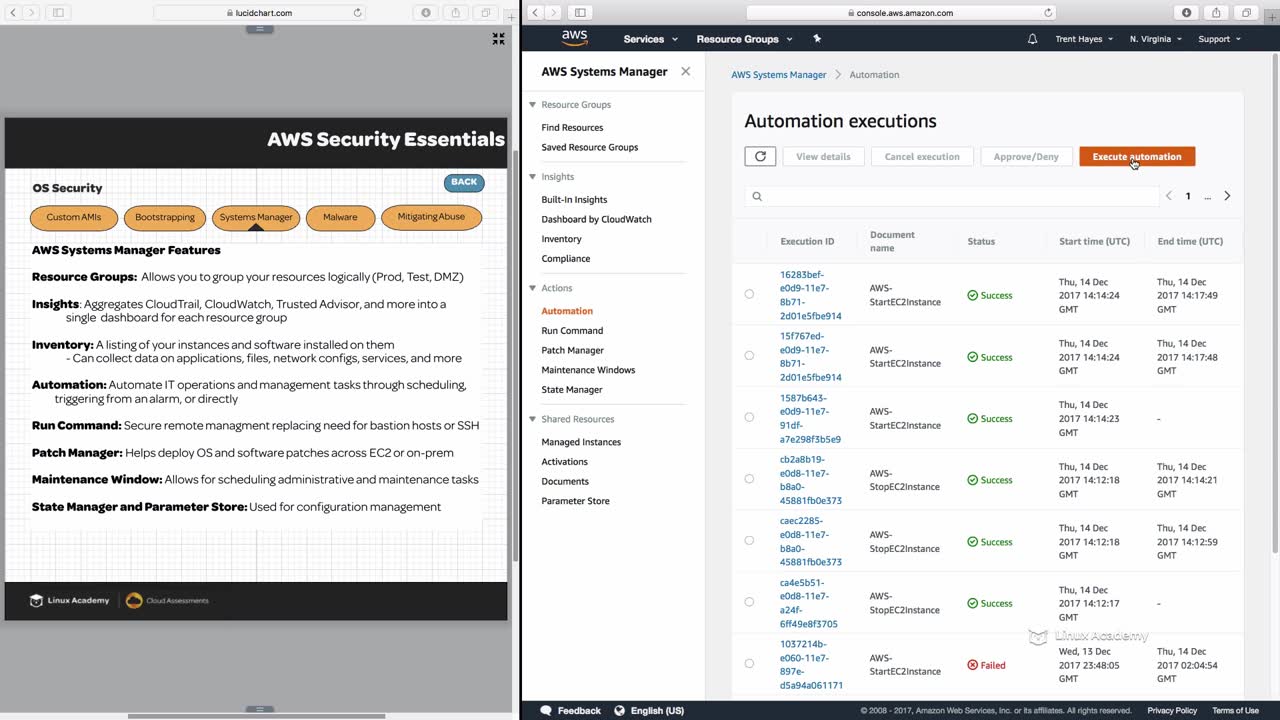Go to previous page of executions
The width and height of the screenshot is (1280, 720).
(x=1168, y=196)
